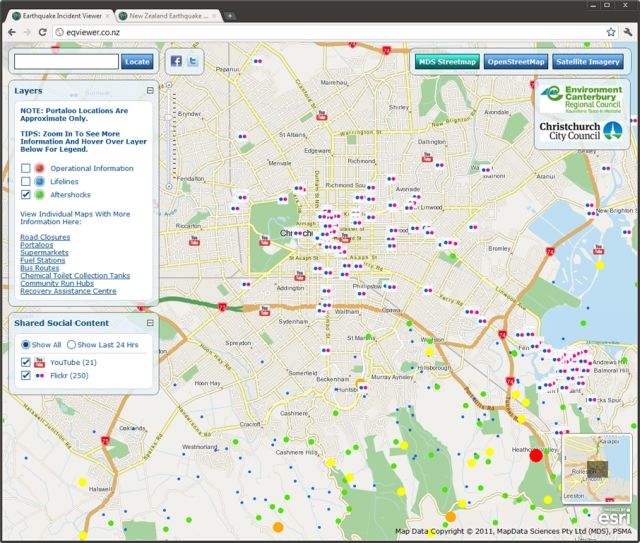Bookmark the page with the star icon
The image size is (640, 543).
(x=611, y=32)
